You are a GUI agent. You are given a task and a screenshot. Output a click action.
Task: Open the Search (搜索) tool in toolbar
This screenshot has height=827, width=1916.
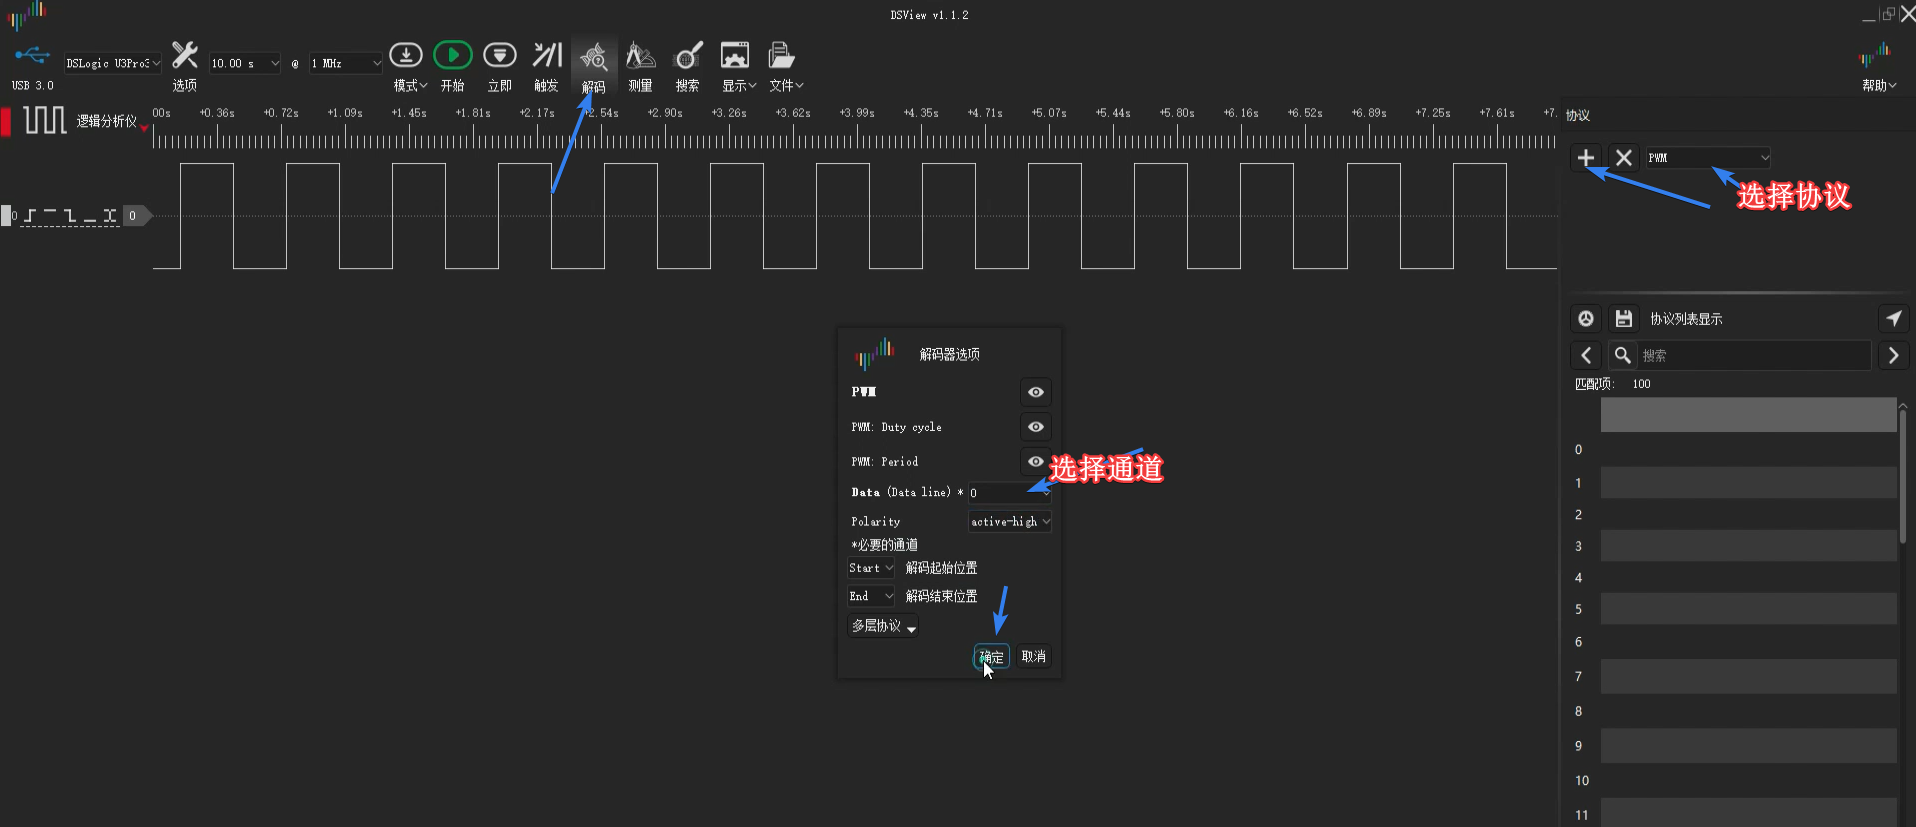click(x=688, y=57)
